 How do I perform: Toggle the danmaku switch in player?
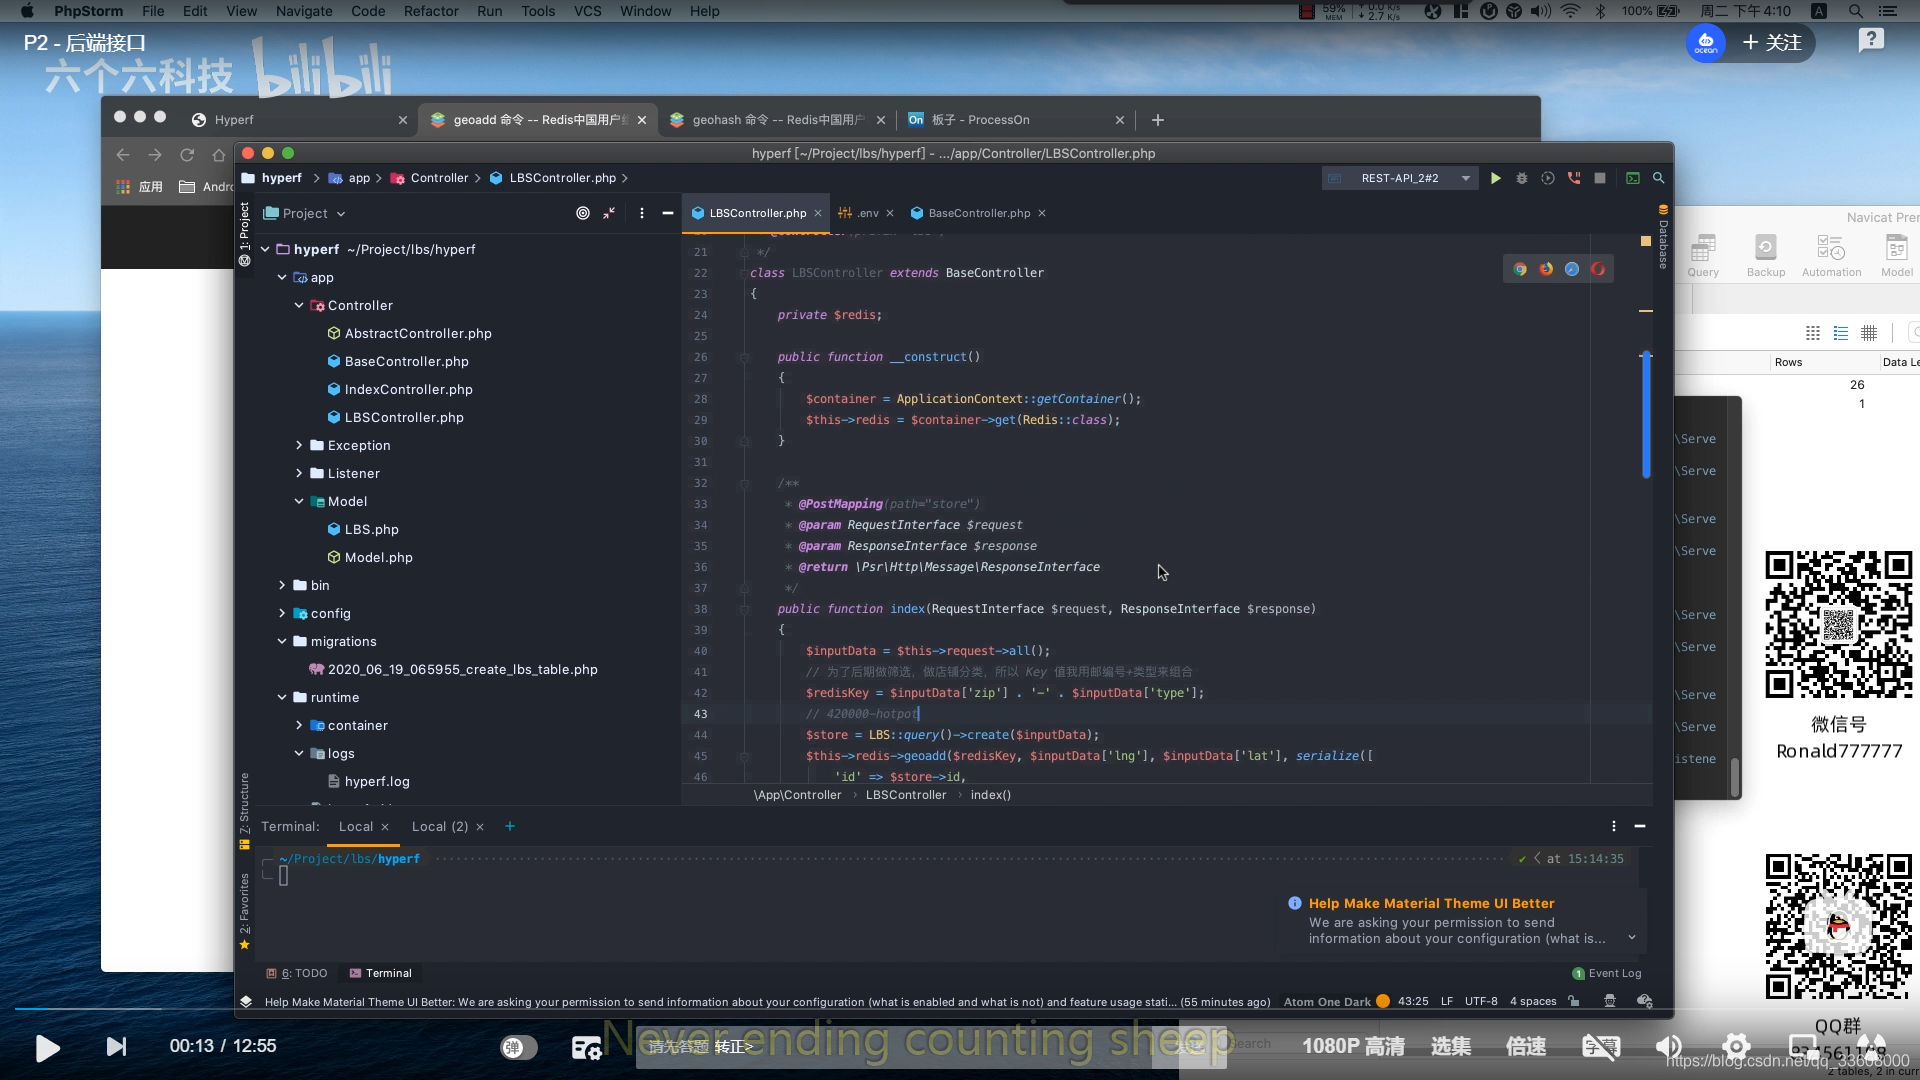tap(518, 1047)
